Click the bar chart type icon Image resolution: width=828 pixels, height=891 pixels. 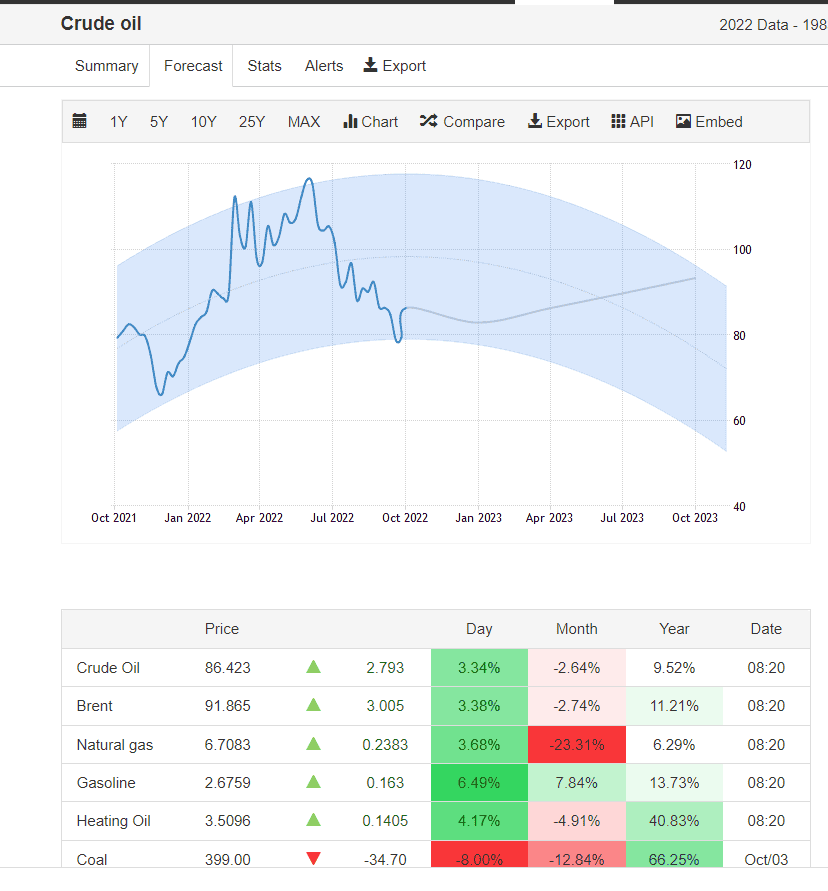(x=350, y=121)
